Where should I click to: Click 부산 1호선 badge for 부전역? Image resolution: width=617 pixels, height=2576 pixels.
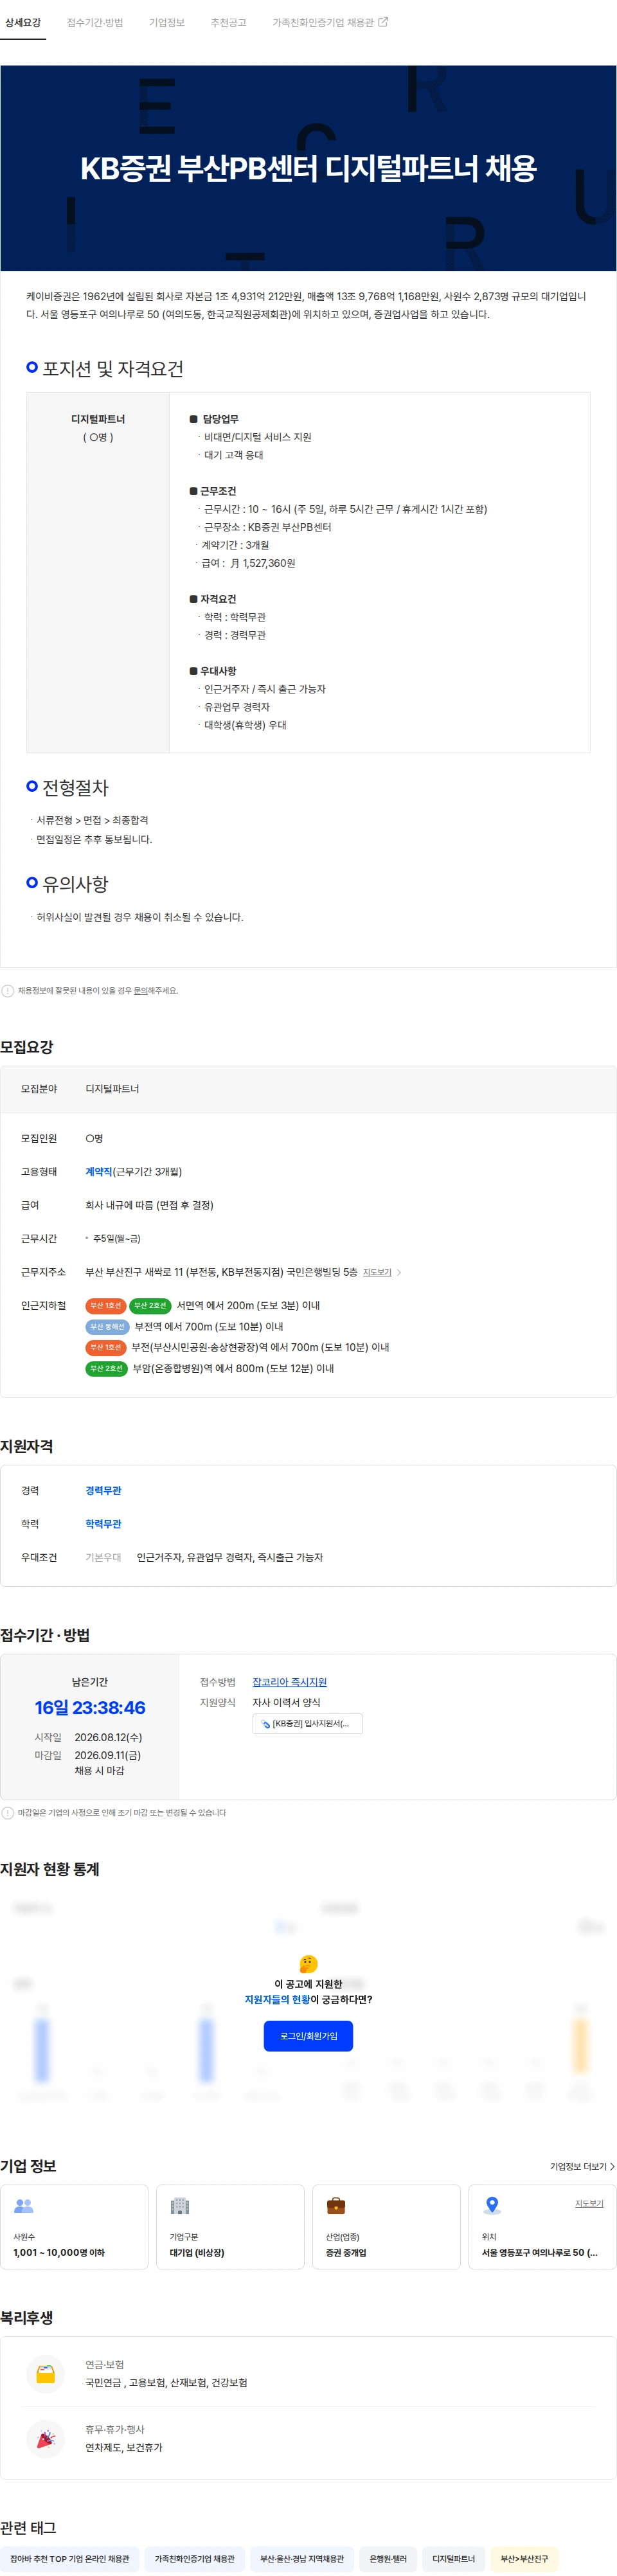tap(105, 1348)
